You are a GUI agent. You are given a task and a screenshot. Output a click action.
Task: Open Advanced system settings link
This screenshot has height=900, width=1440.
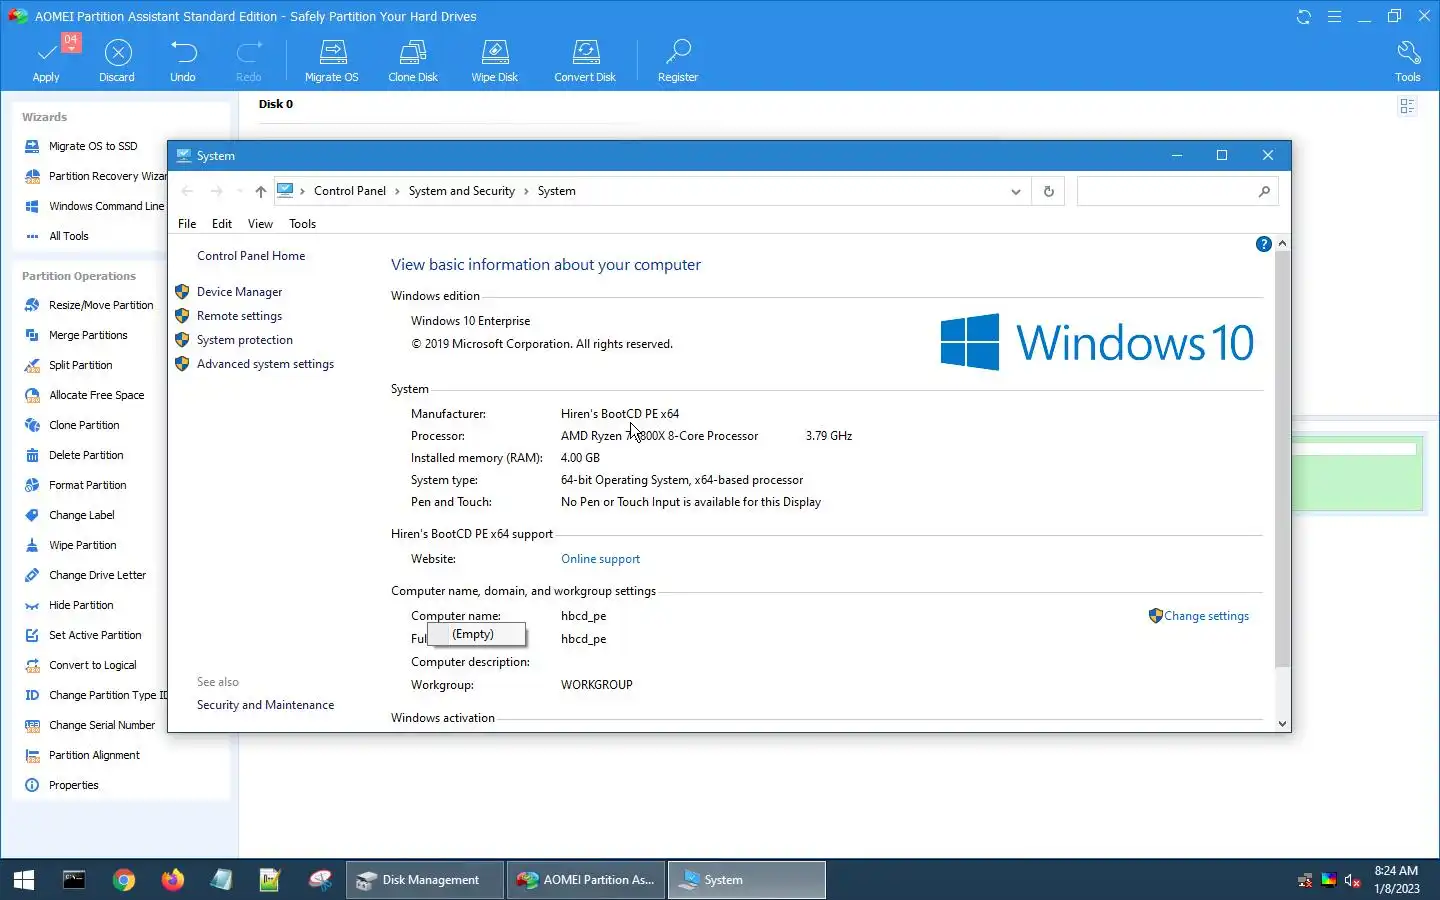(265, 364)
